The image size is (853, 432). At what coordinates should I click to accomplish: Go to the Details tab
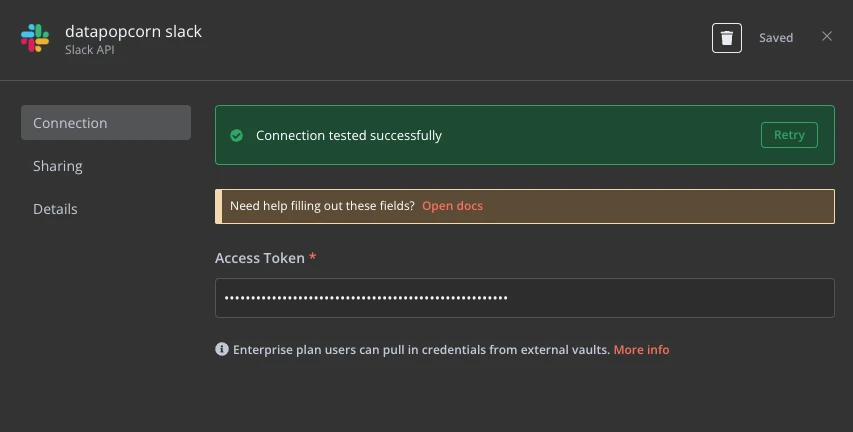(x=55, y=209)
